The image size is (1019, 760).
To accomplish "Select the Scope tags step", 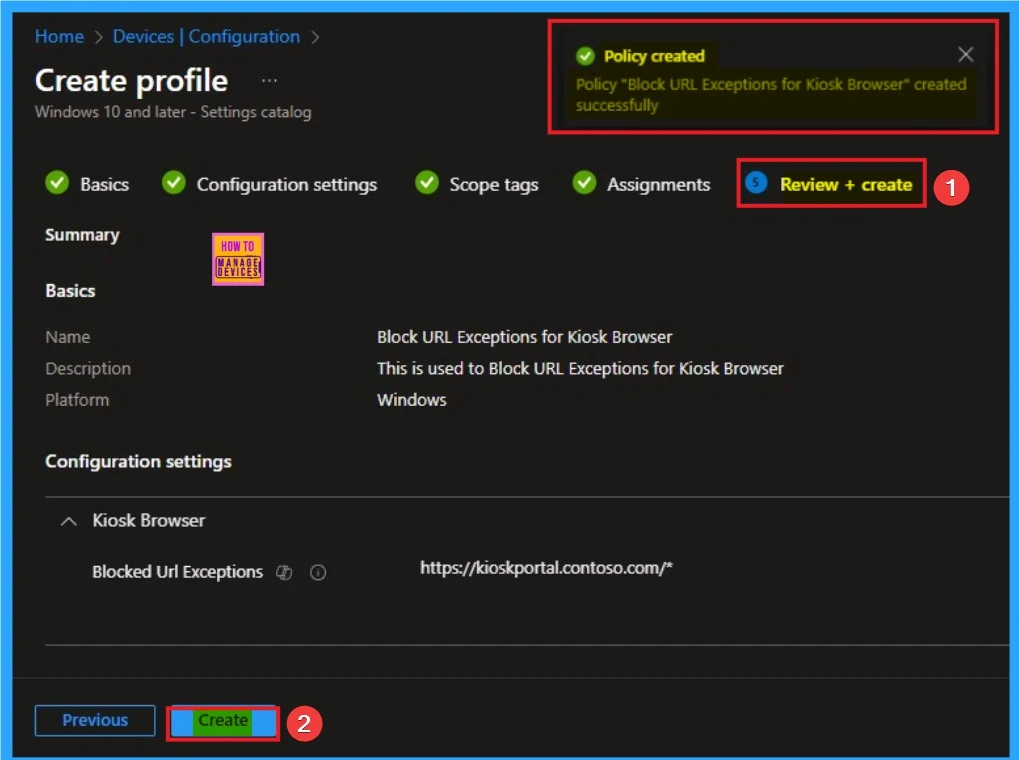I will (x=493, y=184).
